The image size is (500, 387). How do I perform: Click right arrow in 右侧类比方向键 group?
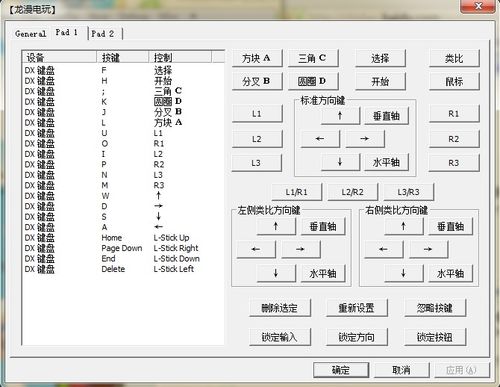(428, 249)
